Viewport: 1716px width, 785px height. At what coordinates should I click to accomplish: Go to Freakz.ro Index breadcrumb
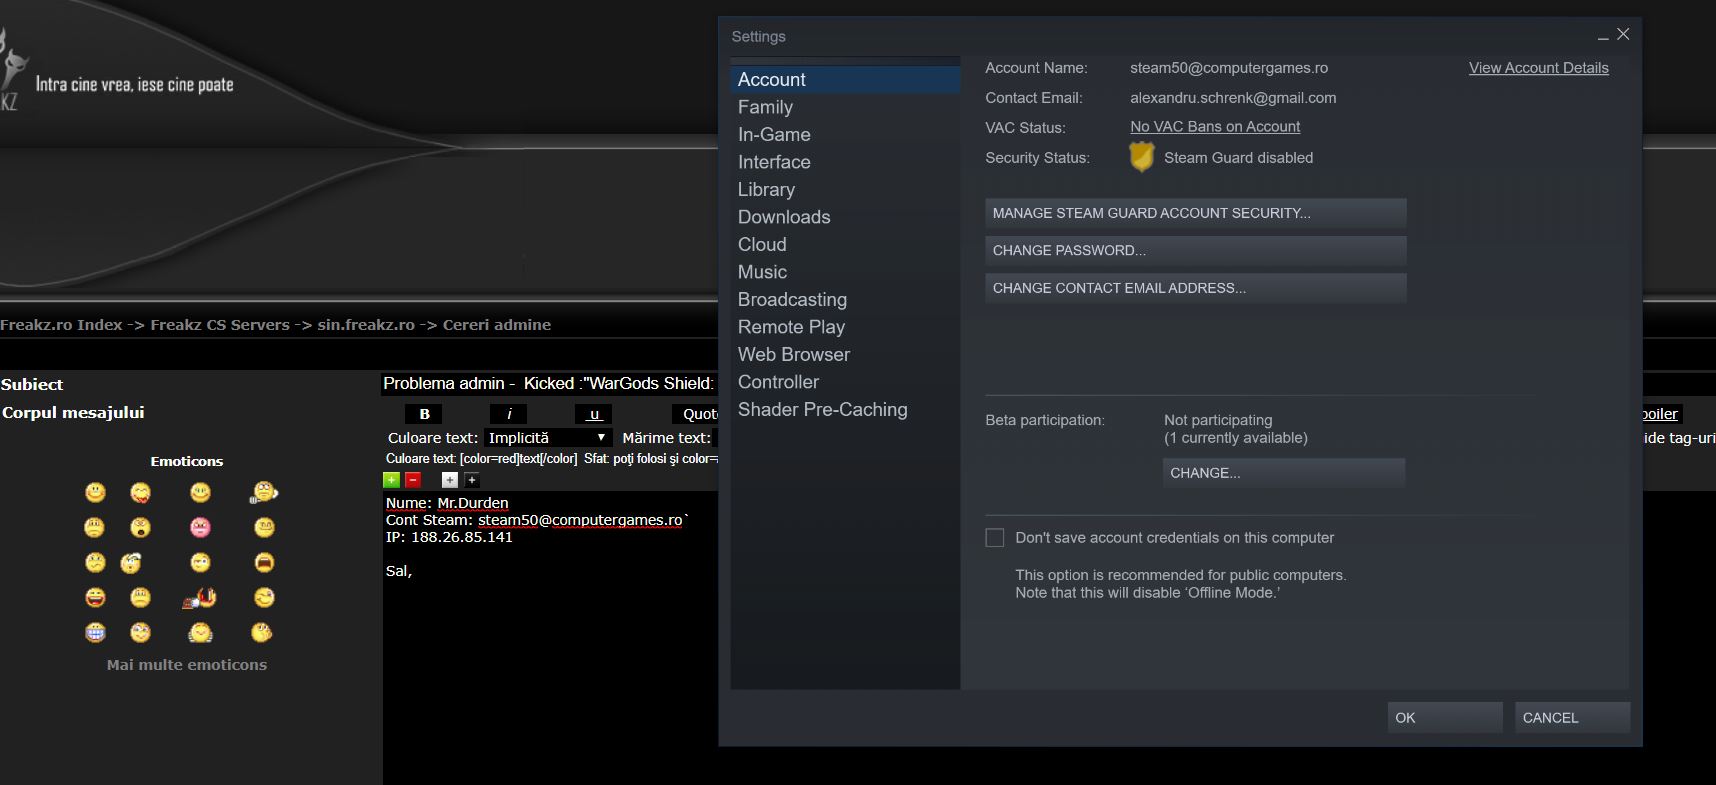coord(61,325)
